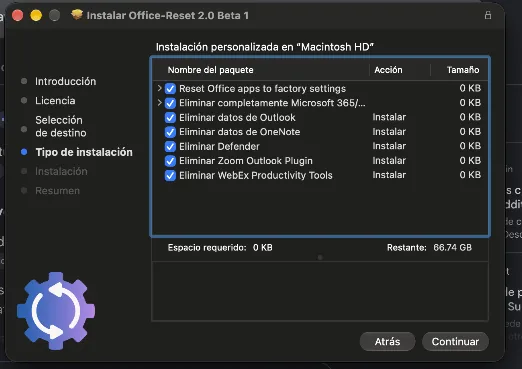522x369 pixels.
Task: Click the Espacio requerido 0 KB value
Action: point(262,247)
